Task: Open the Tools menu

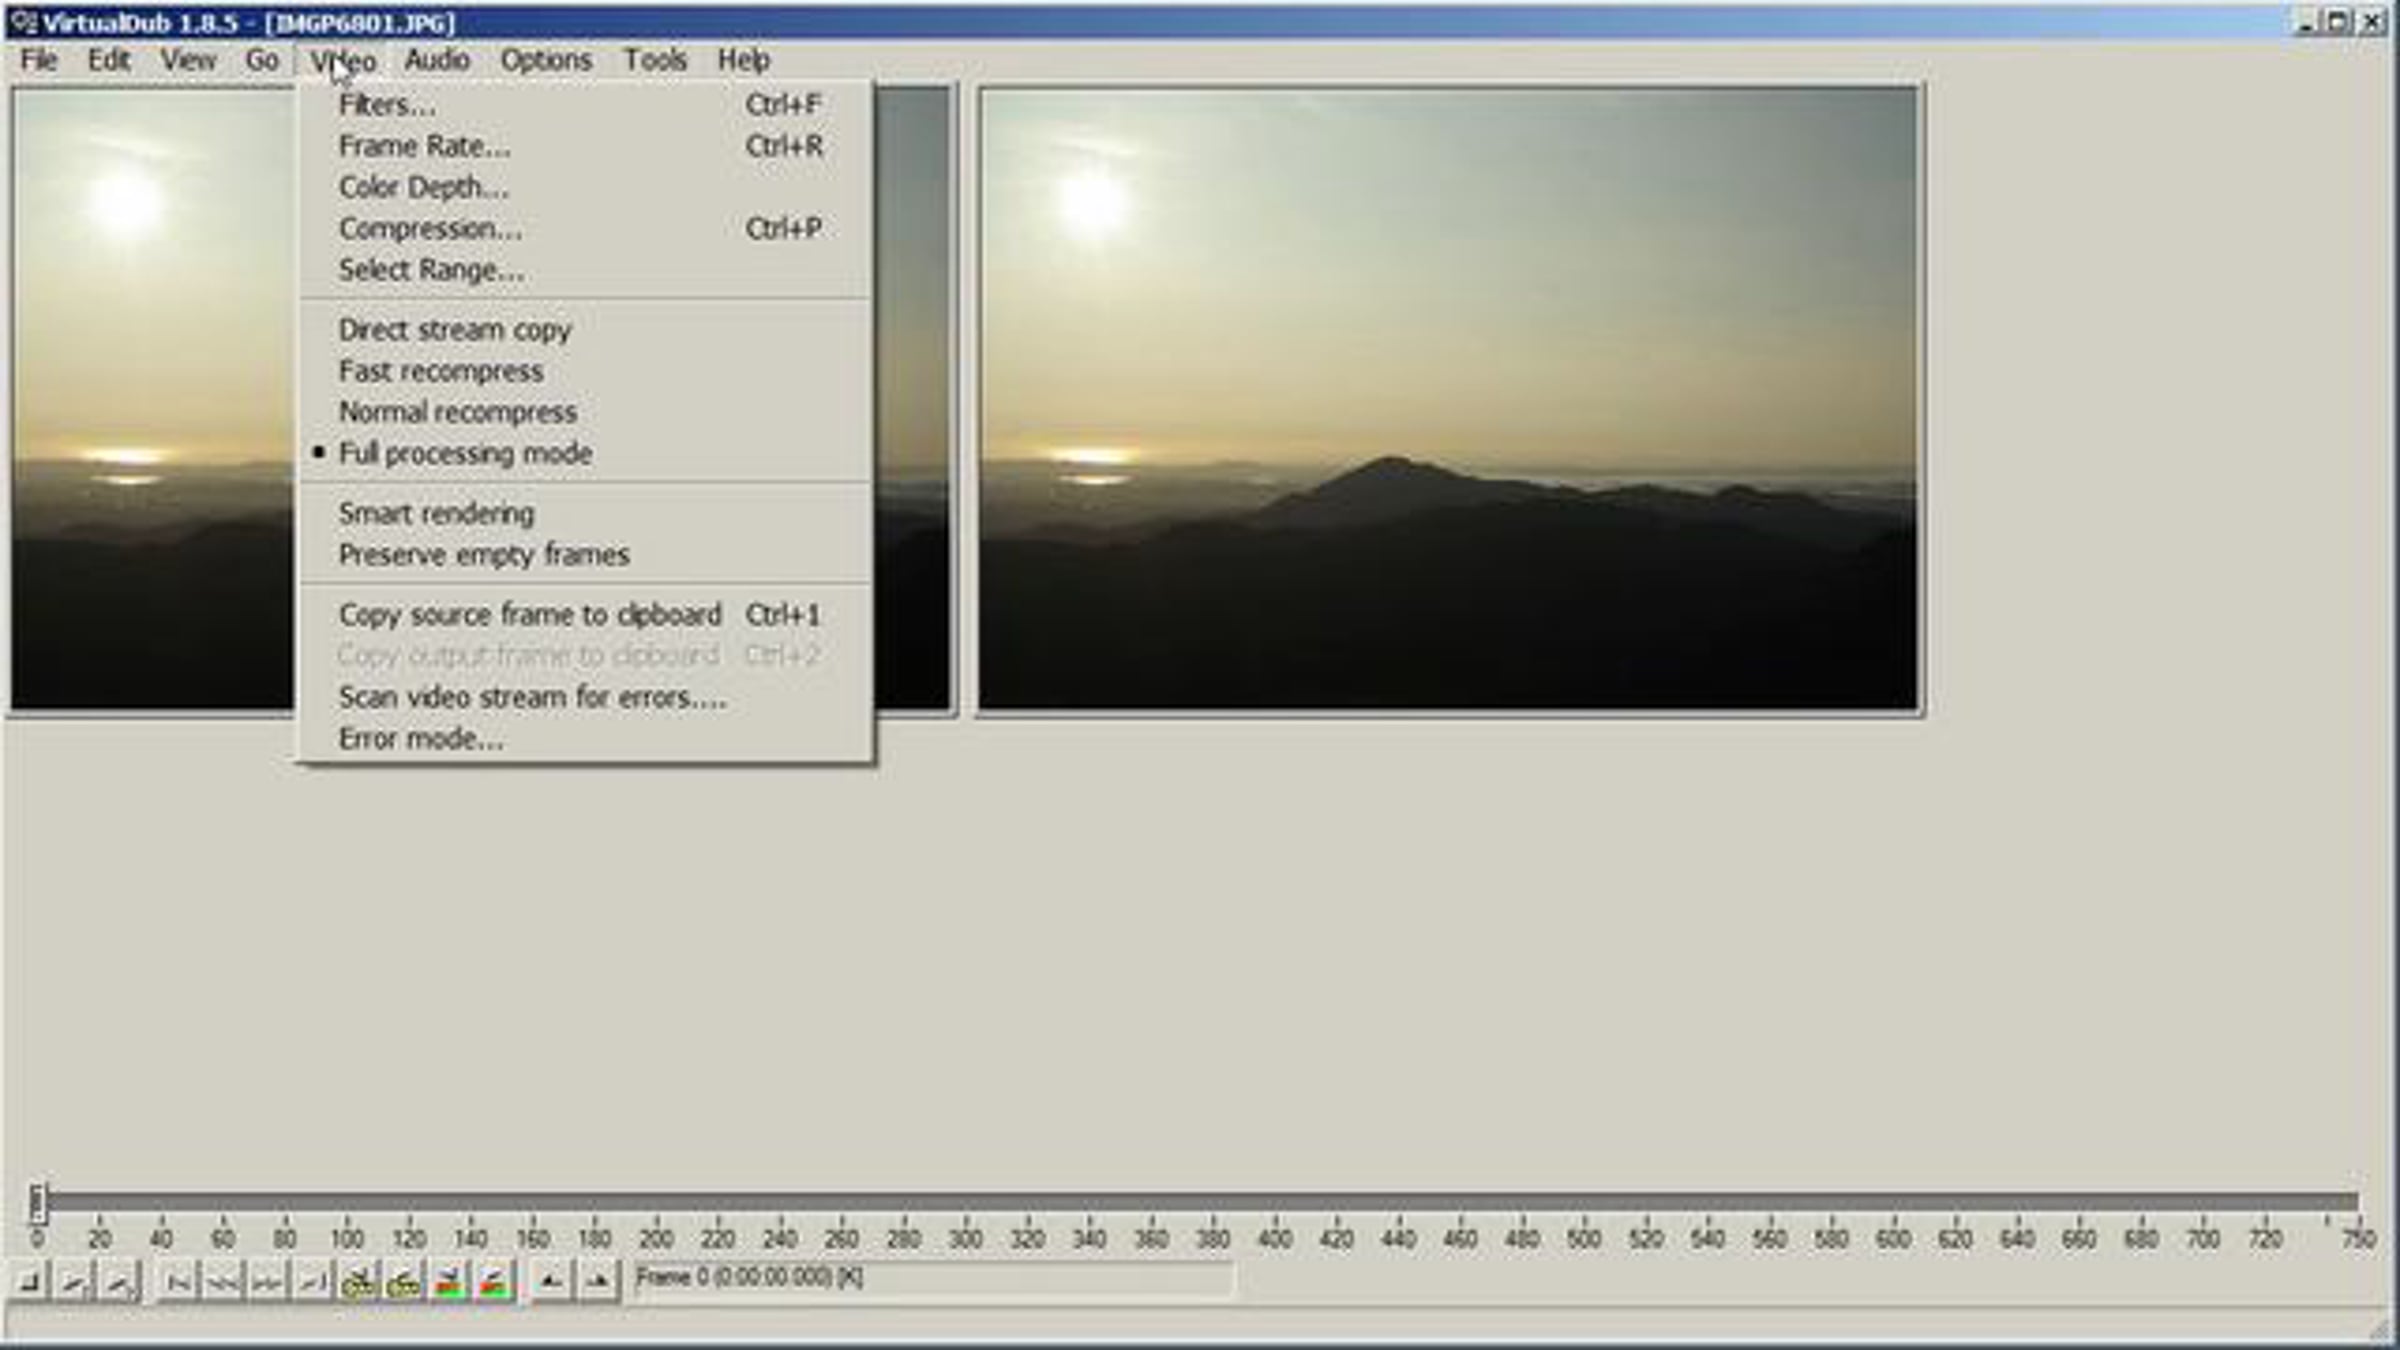Action: pyautogui.click(x=655, y=60)
